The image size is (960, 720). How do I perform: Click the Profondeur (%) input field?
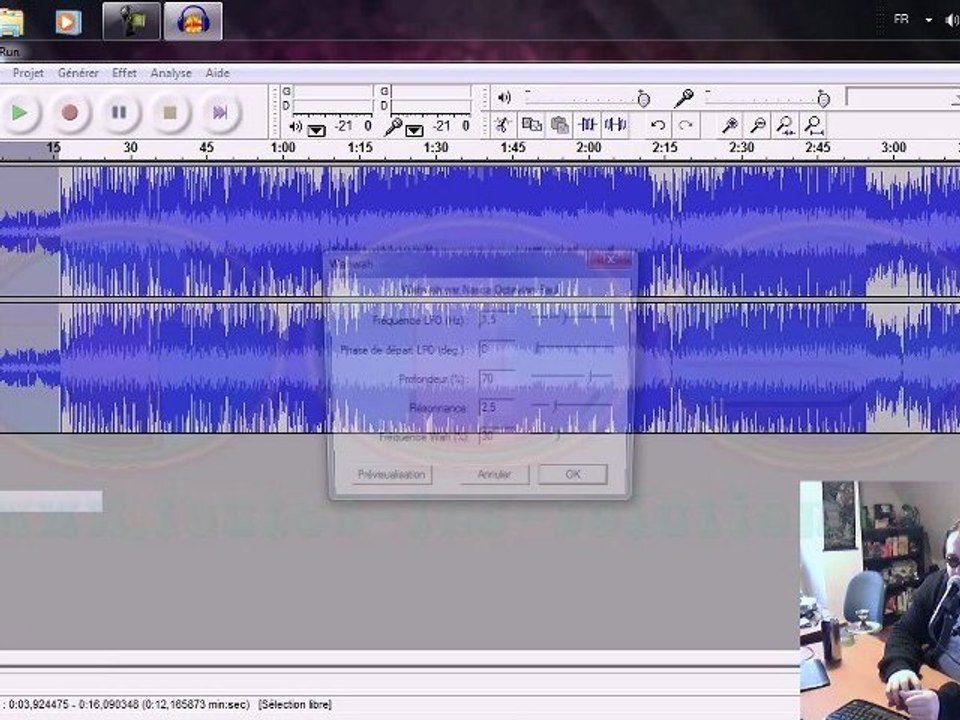coord(497,379)
